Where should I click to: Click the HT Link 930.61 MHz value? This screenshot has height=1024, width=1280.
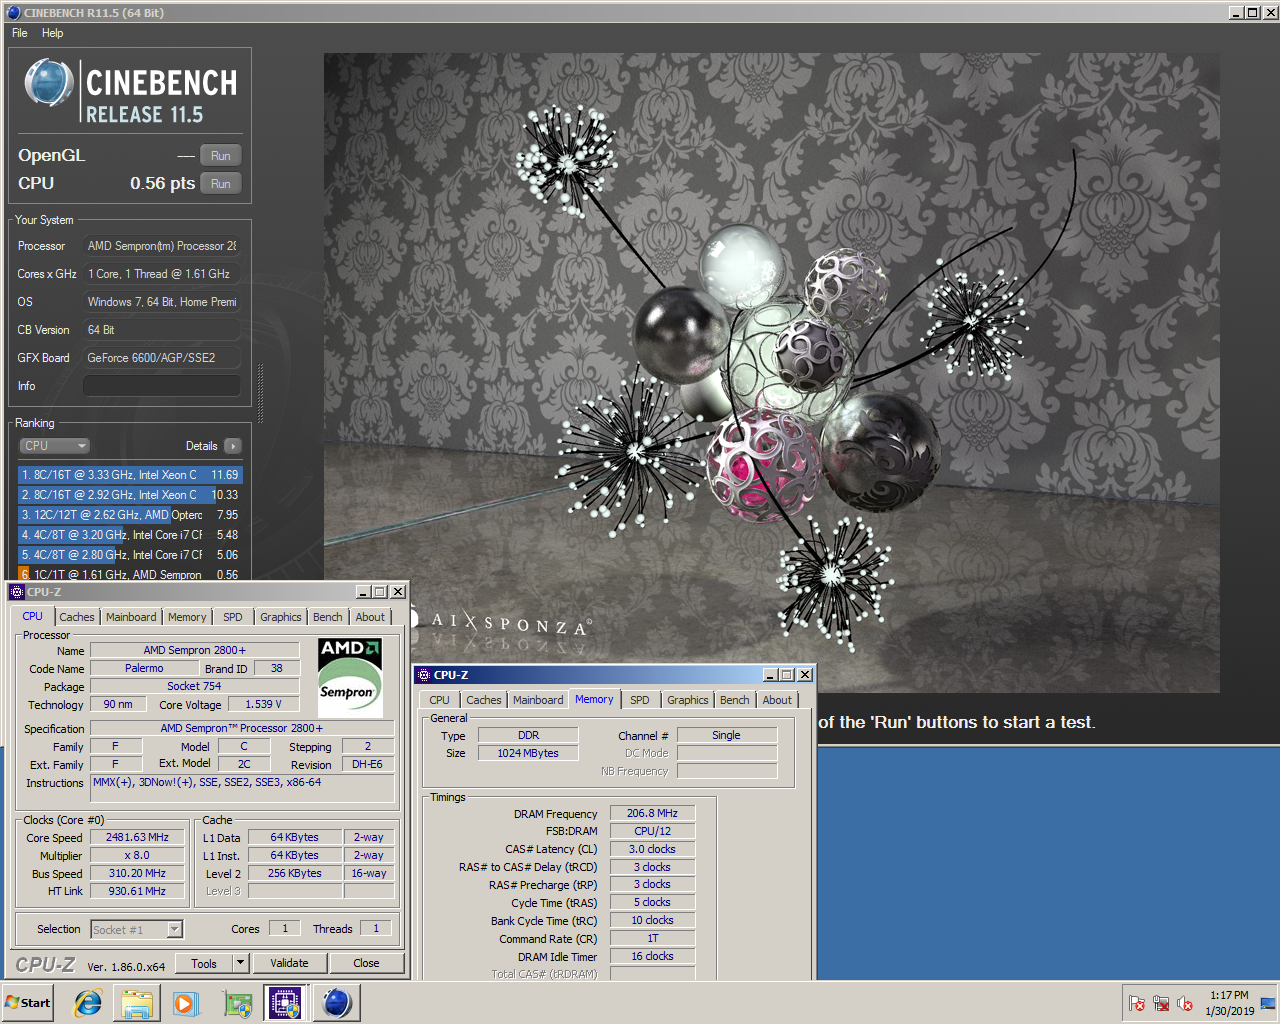pos(138,891)
